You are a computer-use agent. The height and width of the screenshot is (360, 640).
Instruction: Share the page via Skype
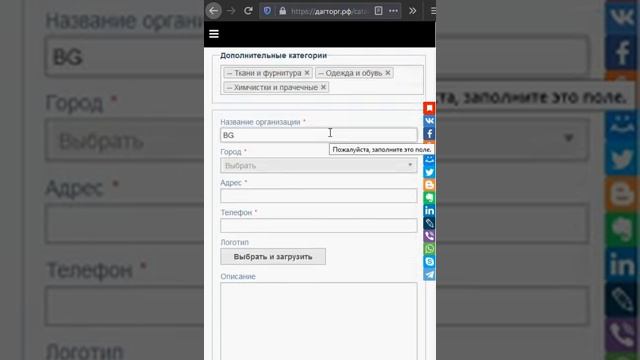(x=429, y=262)
